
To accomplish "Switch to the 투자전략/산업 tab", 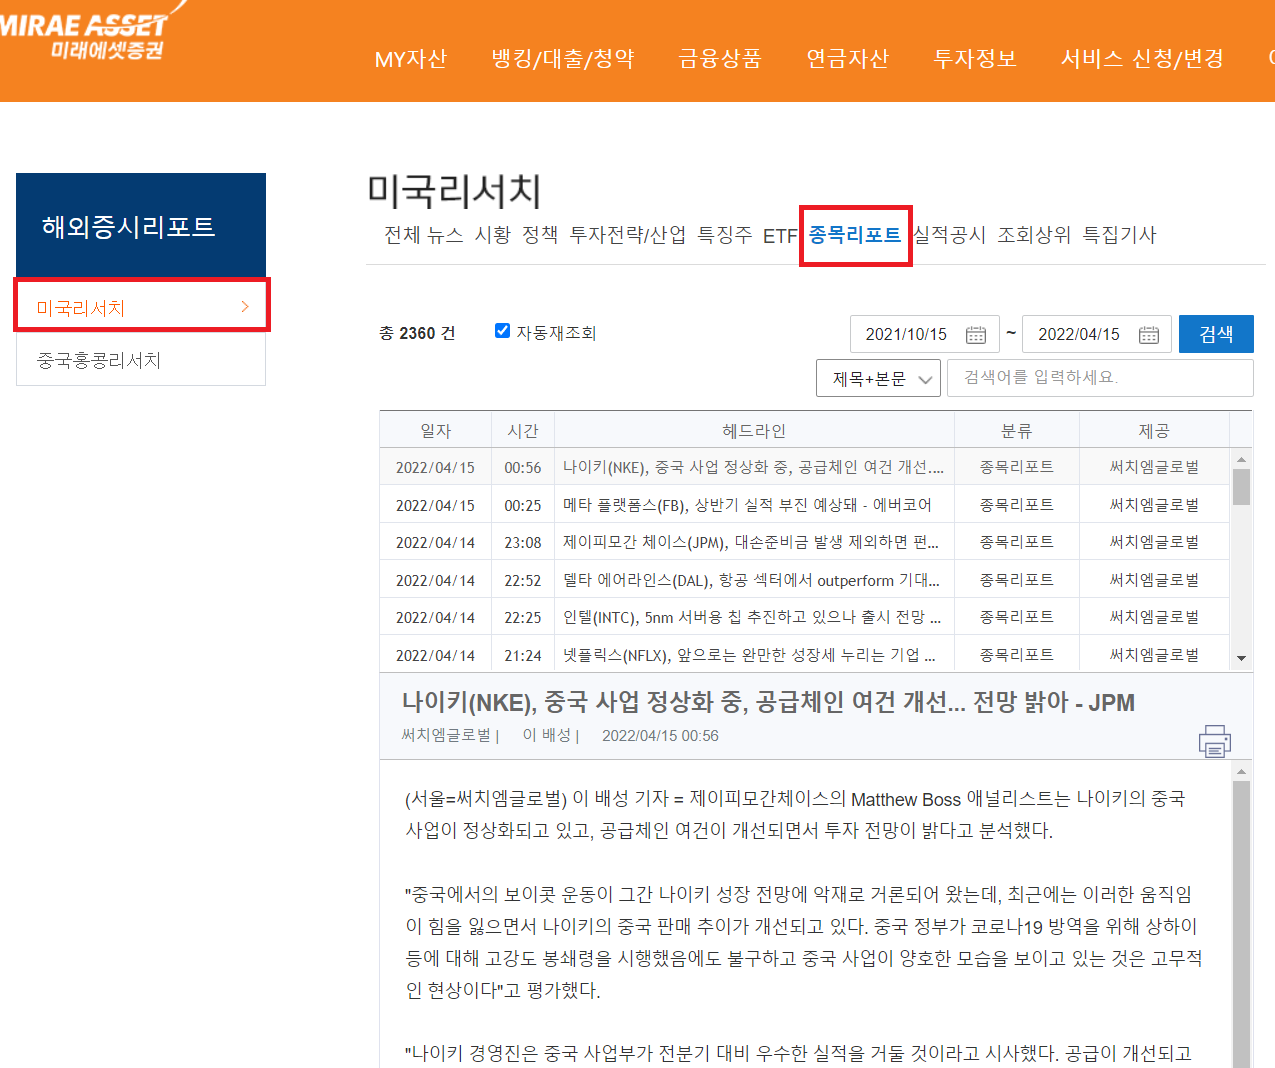I will (x=628, y=235).
